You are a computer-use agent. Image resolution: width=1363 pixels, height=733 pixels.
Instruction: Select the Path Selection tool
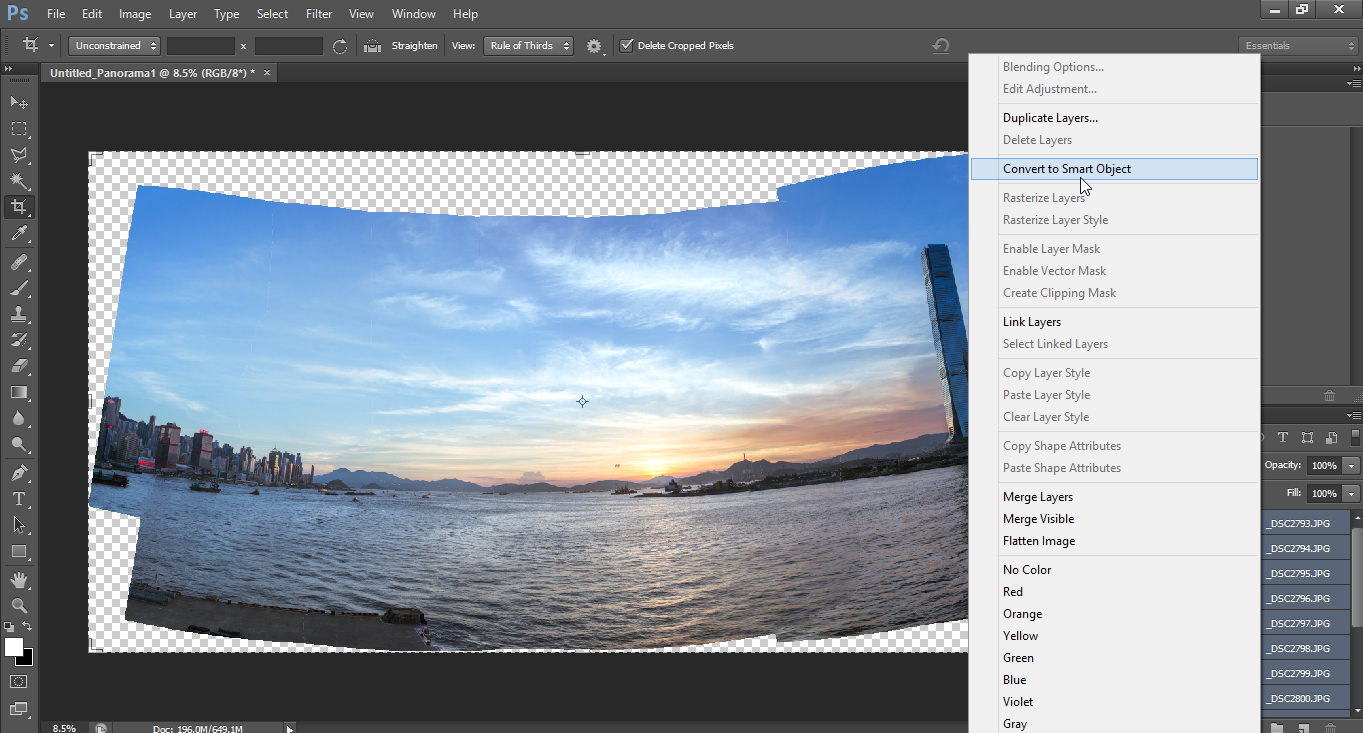19,524
